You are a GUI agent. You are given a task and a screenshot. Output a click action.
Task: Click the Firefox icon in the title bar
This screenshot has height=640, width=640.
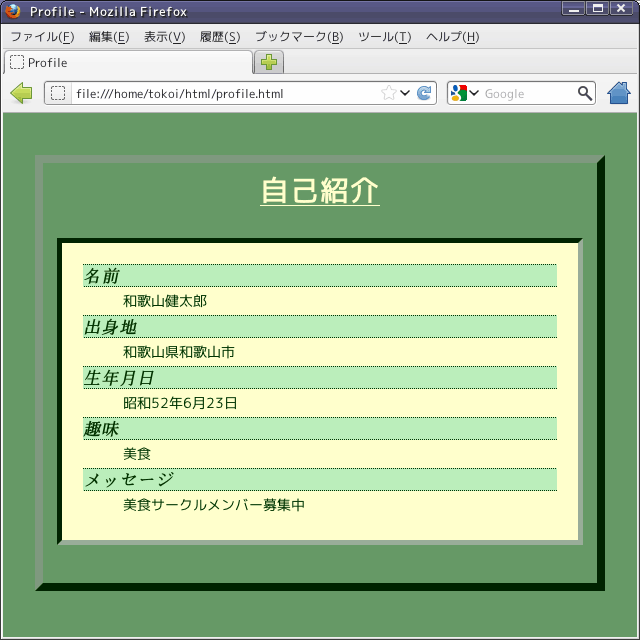[13, 11]
